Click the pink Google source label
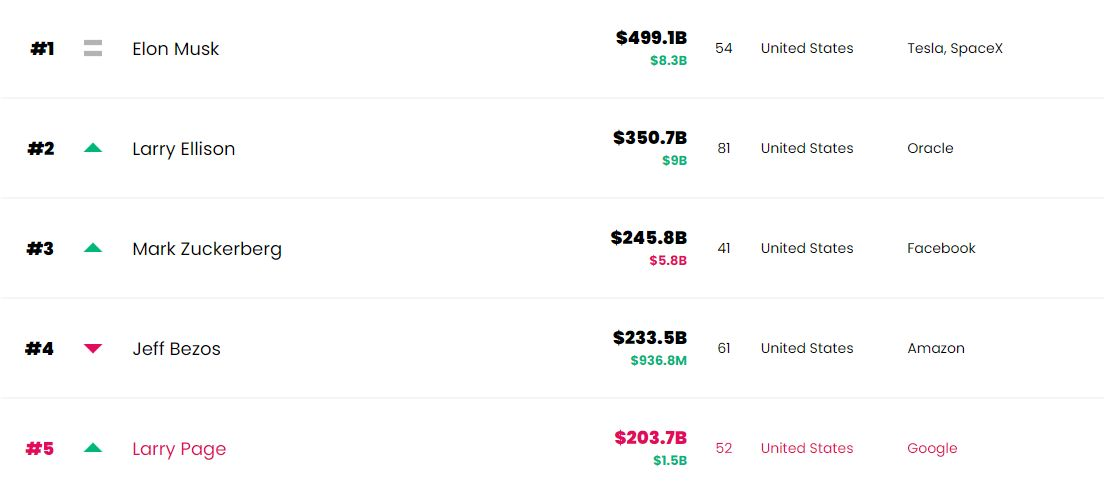 [932, 448]
